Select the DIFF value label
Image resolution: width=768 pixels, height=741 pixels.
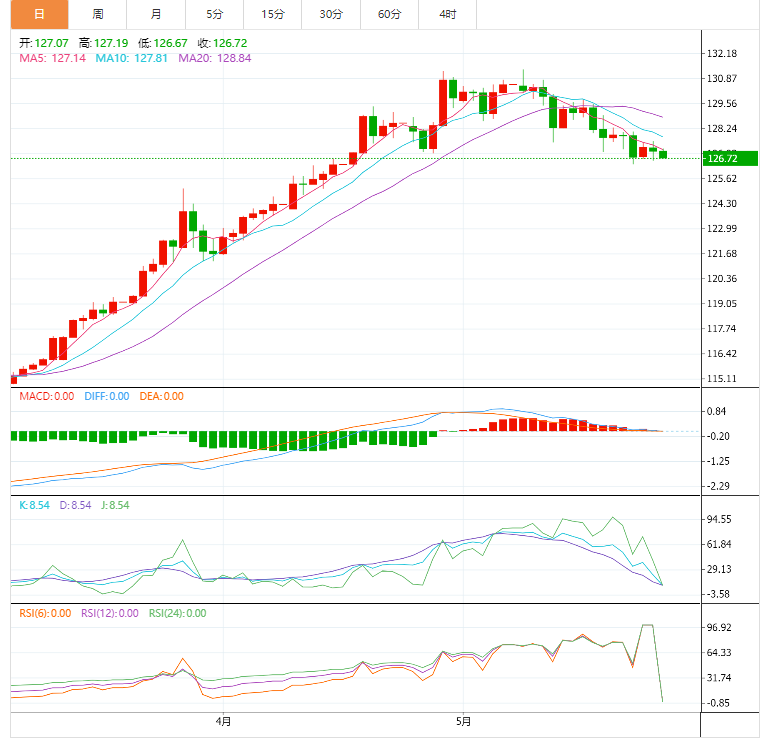pyautogui.click(x=106, y=396)
